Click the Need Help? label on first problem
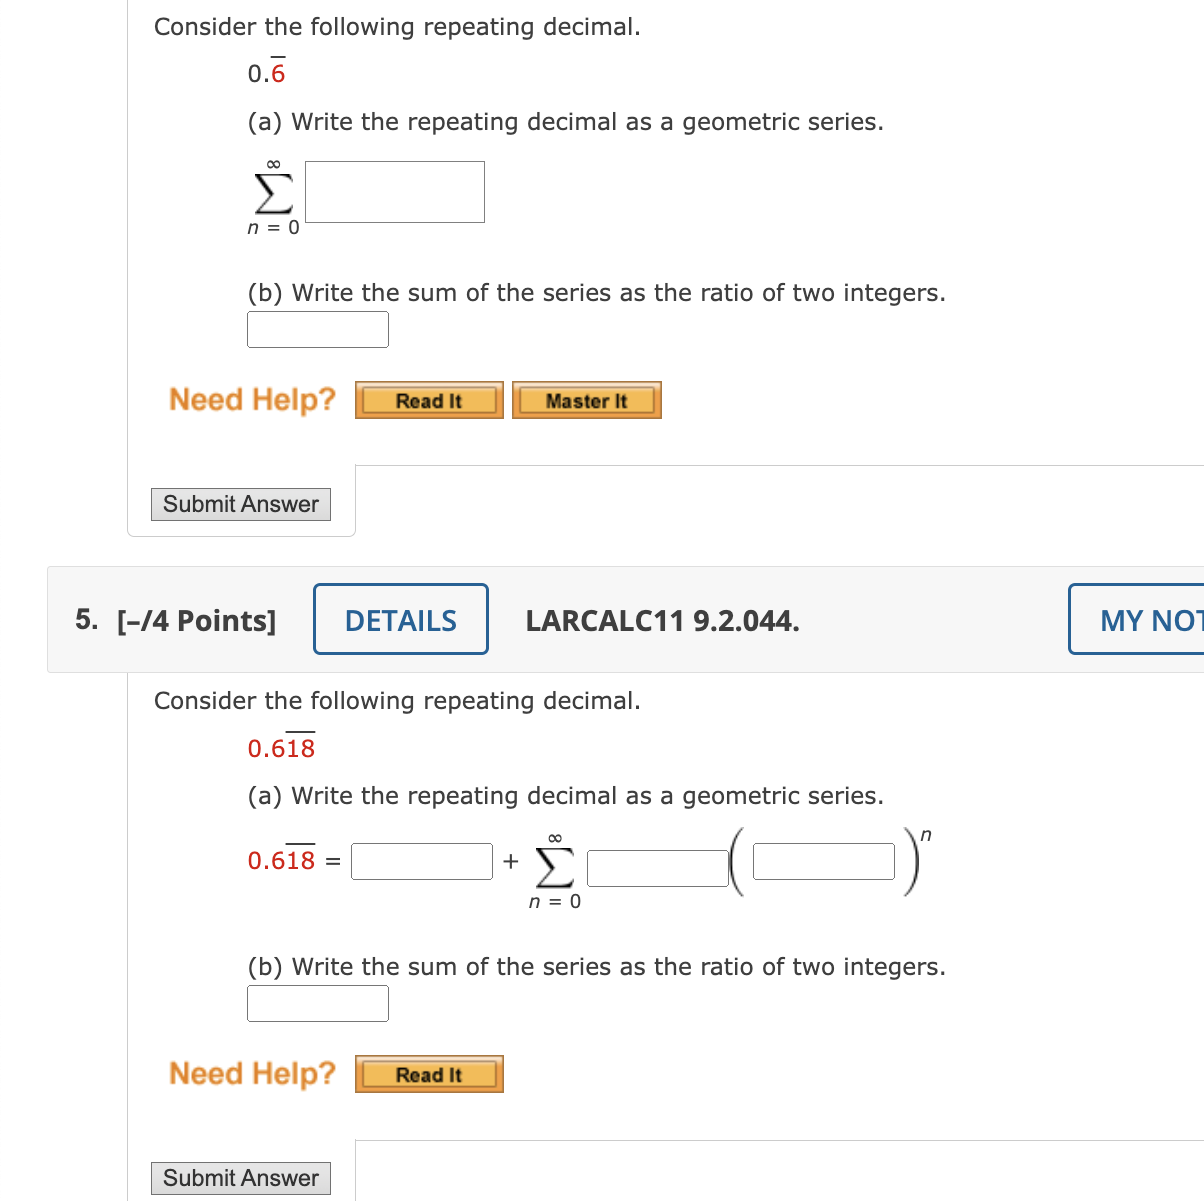This screenshot has height=1201, width=1204. pyautogui.click(x=252, y=399)
